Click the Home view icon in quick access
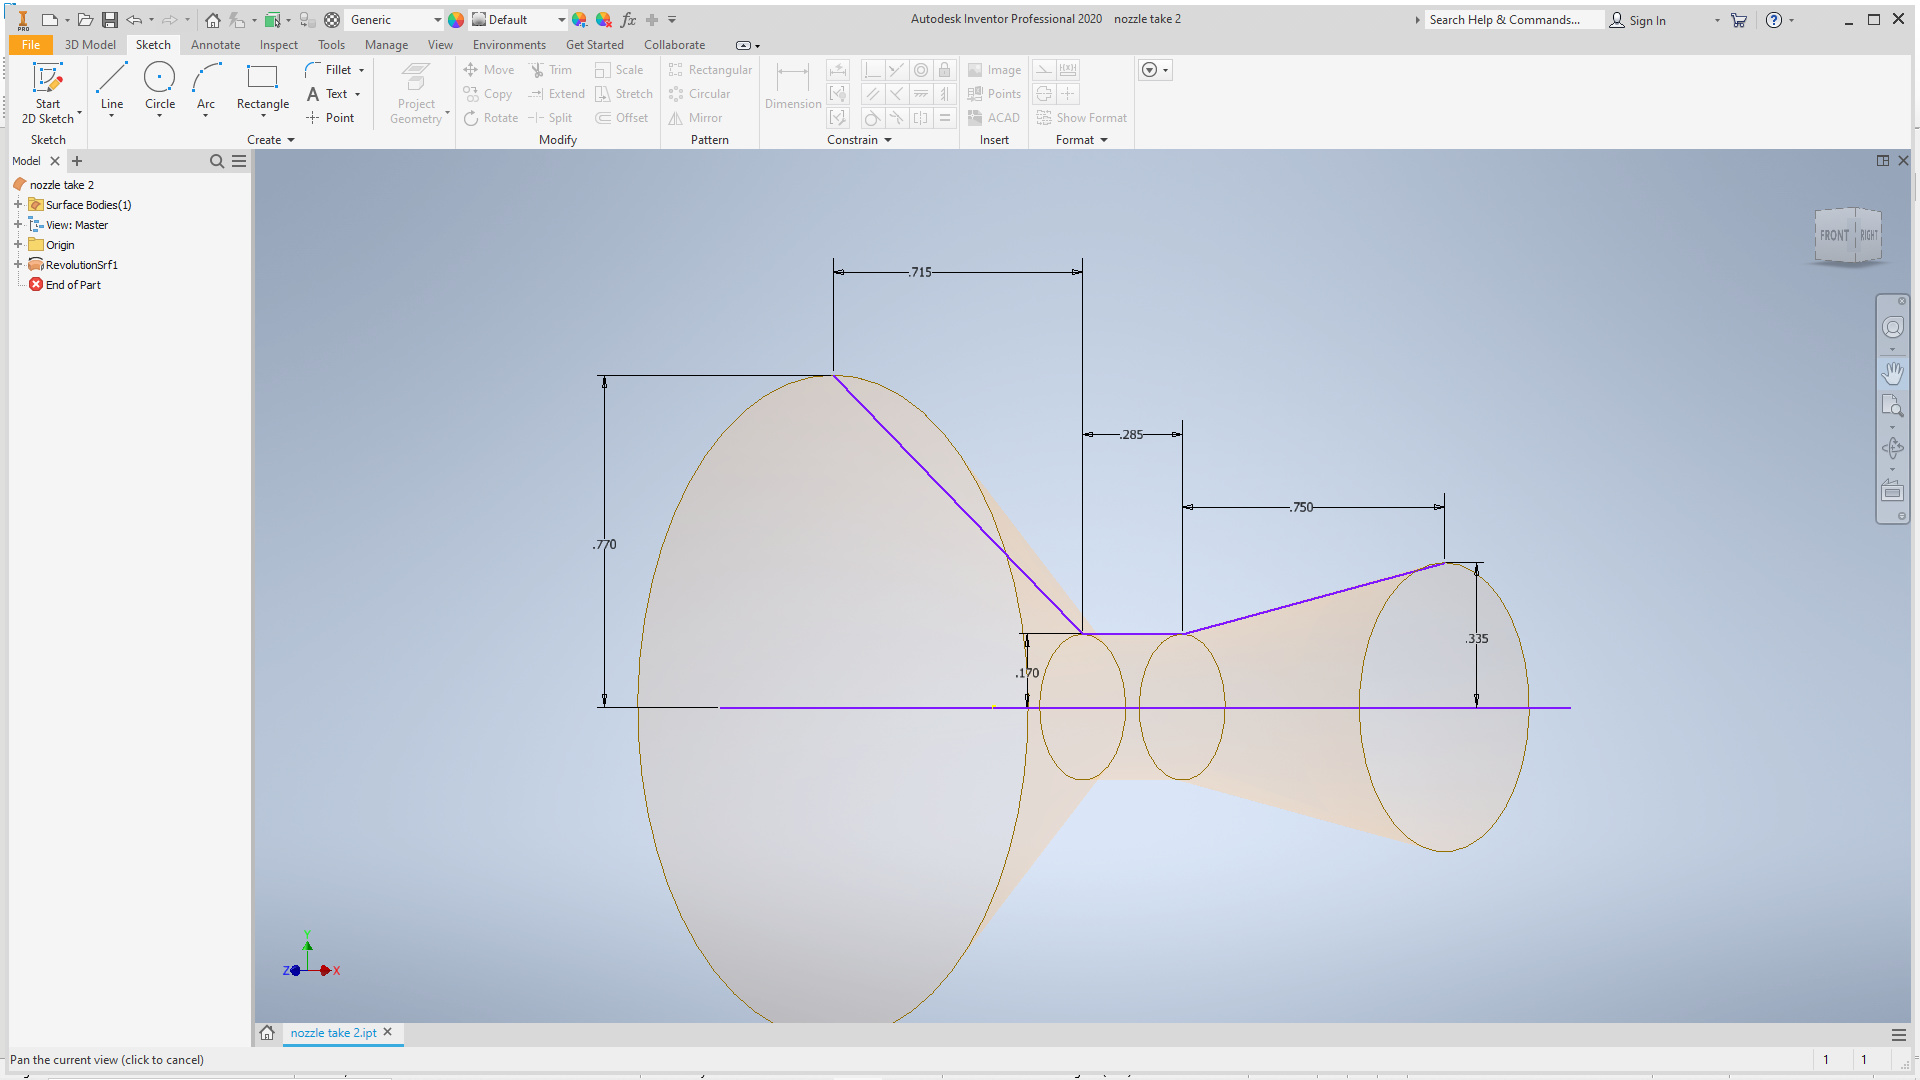This screenshot has height=1080, width=1920. point(213,20)
